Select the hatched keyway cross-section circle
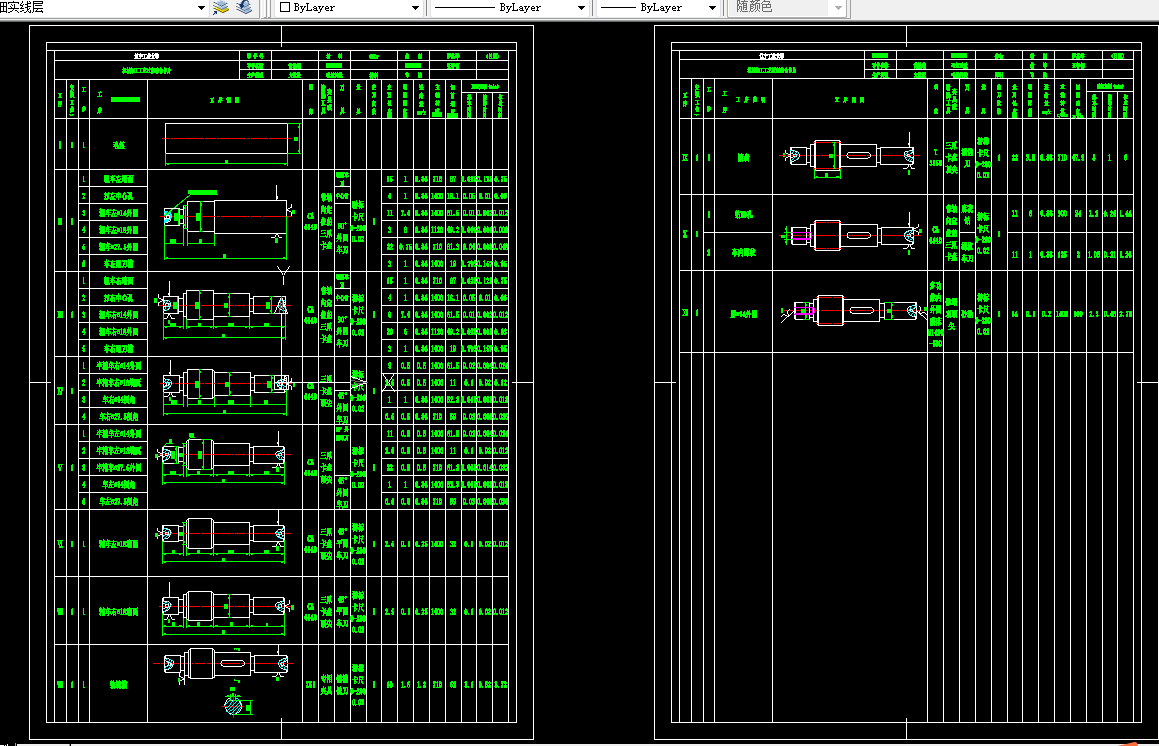Viewport: 1159px width, 746px height. 234,705
